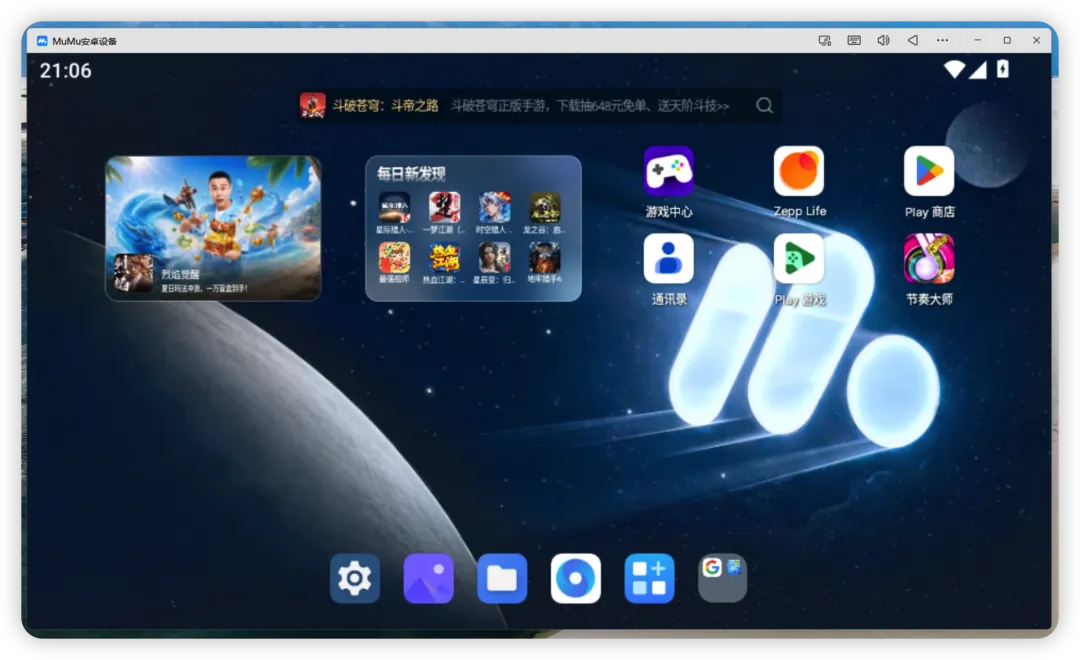Click the Wi-Fi status icon

point(954,69)
